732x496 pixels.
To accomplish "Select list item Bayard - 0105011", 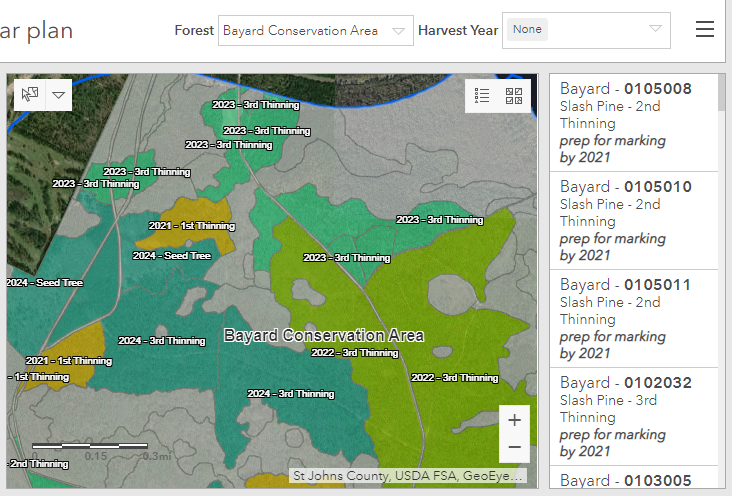I will tap(633, 319).
